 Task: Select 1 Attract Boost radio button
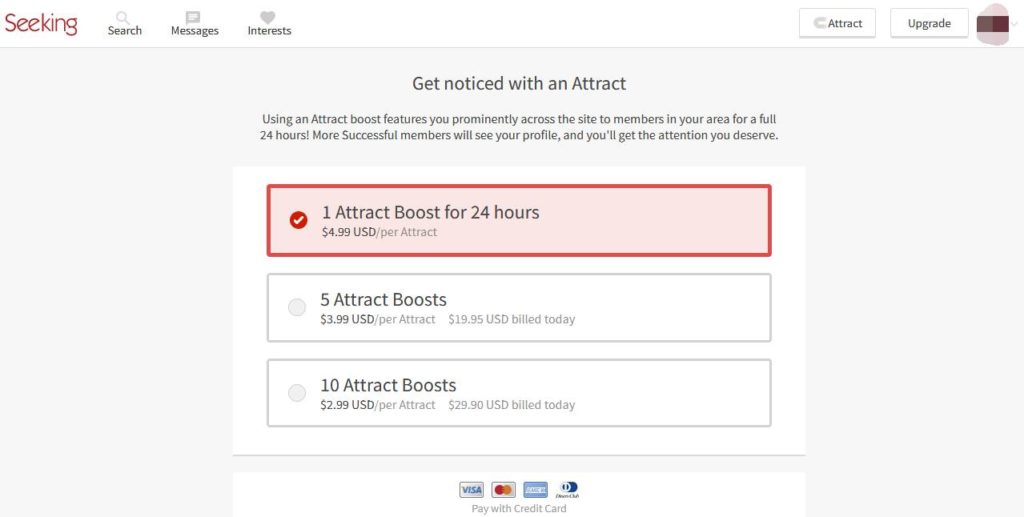point(298,221)
